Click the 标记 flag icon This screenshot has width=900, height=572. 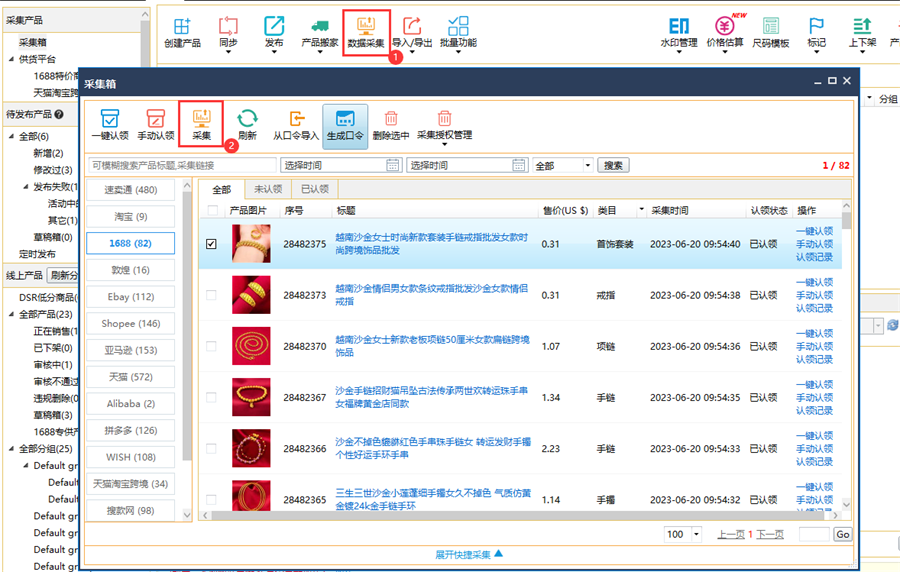click(x=816, y=33)
